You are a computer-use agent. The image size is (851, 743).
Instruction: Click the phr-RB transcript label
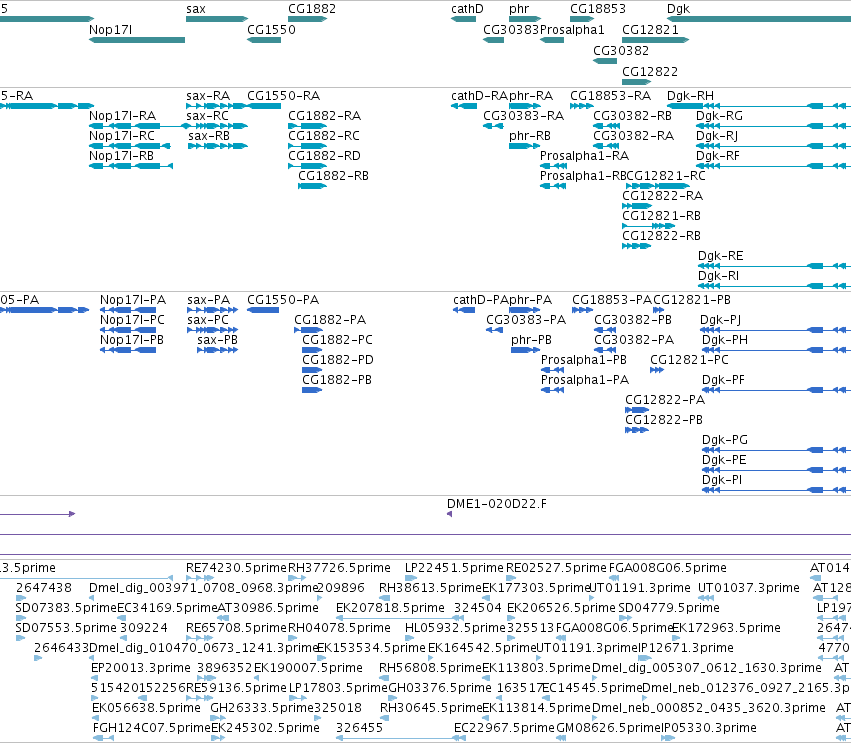coord(530,136)
